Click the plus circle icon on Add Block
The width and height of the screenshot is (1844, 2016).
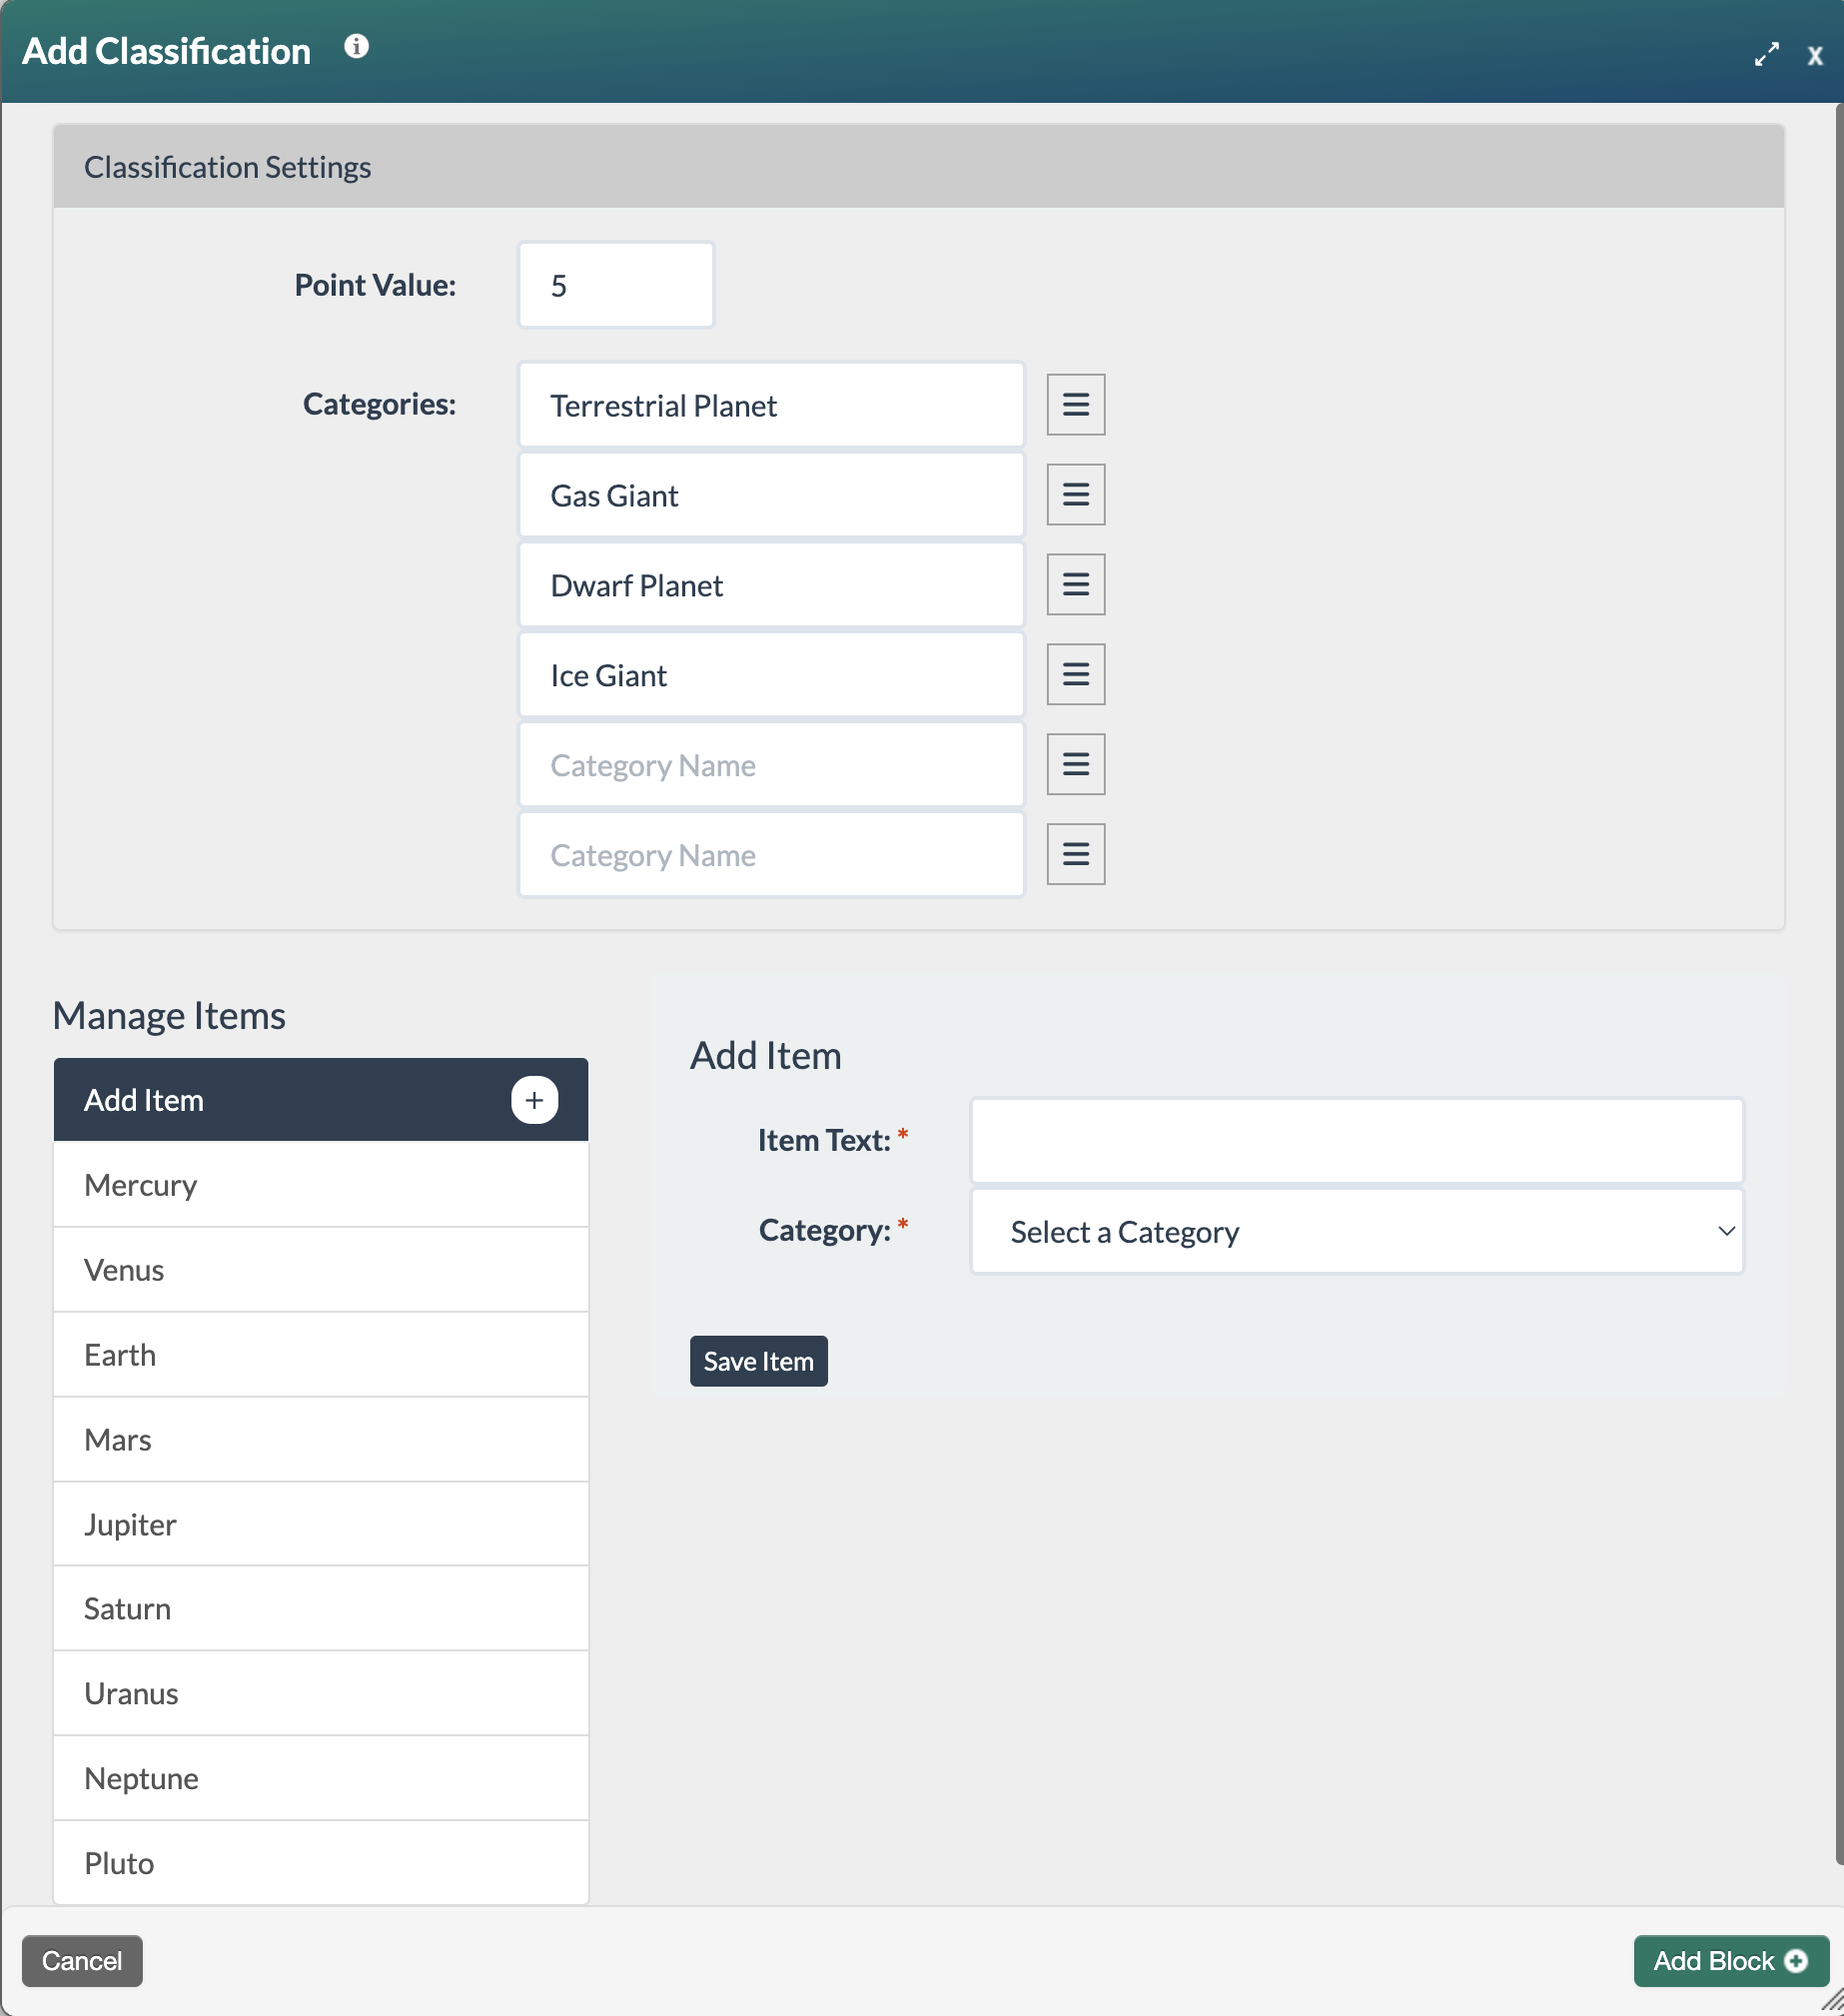pos(1796,1961)
